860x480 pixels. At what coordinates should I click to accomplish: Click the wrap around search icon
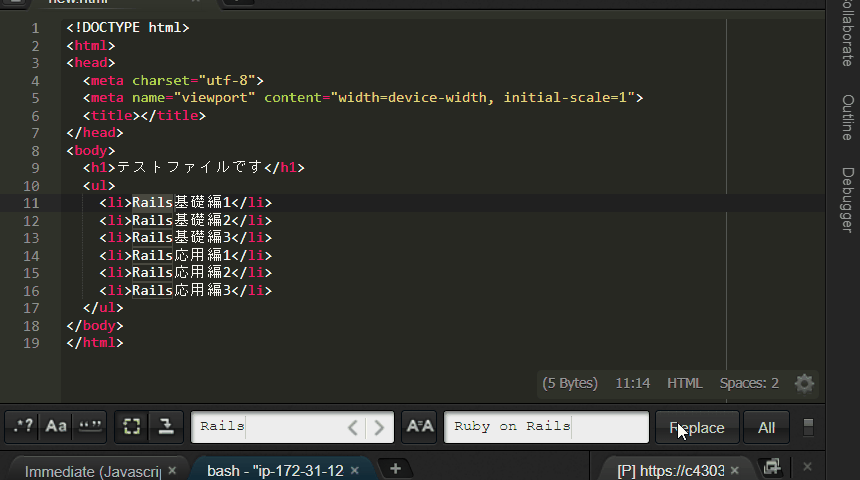(x=166, y=427)
